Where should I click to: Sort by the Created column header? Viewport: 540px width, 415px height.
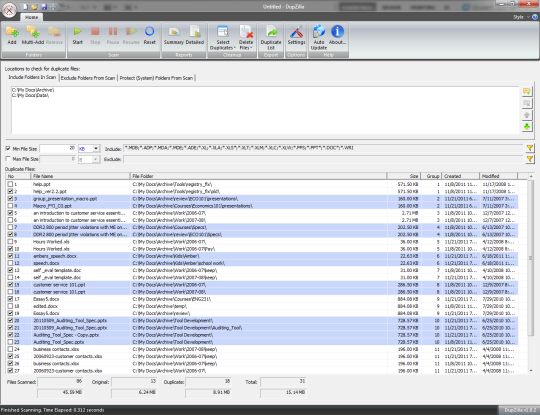click(460, 176)
